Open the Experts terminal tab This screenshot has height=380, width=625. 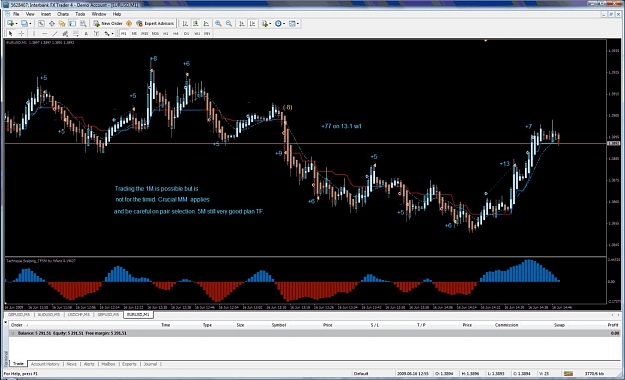pyautogui.click(x=129, y=364)
